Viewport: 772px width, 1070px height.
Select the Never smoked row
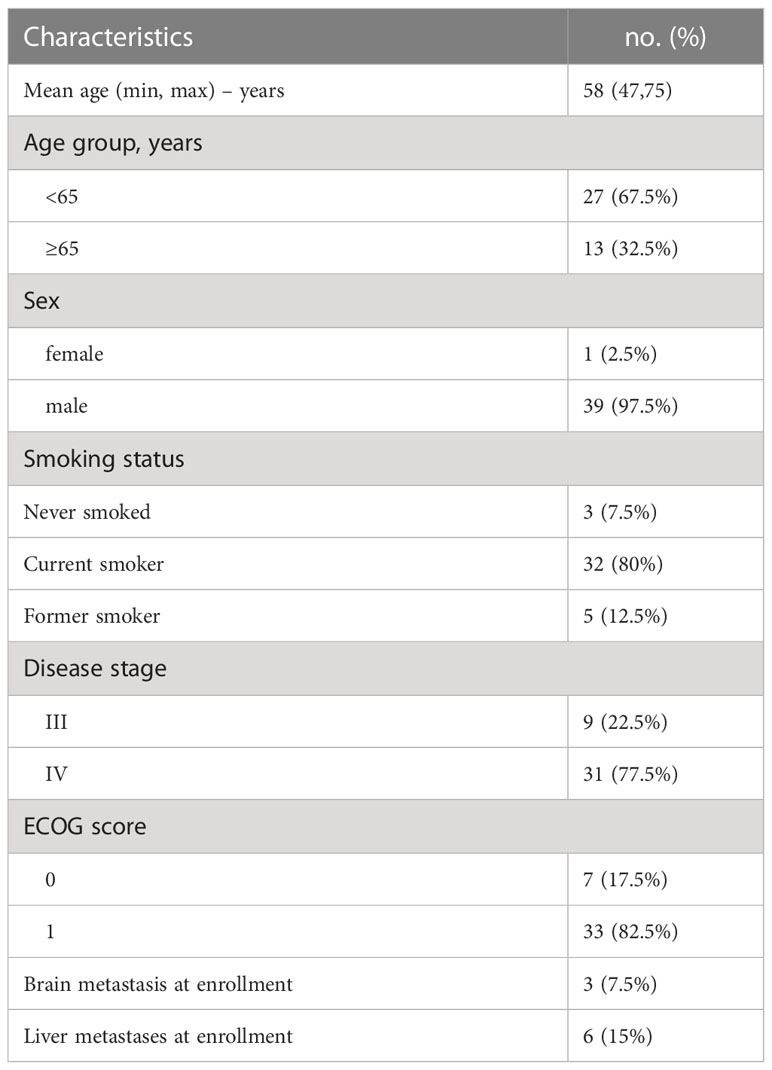[x=386, y=512]
